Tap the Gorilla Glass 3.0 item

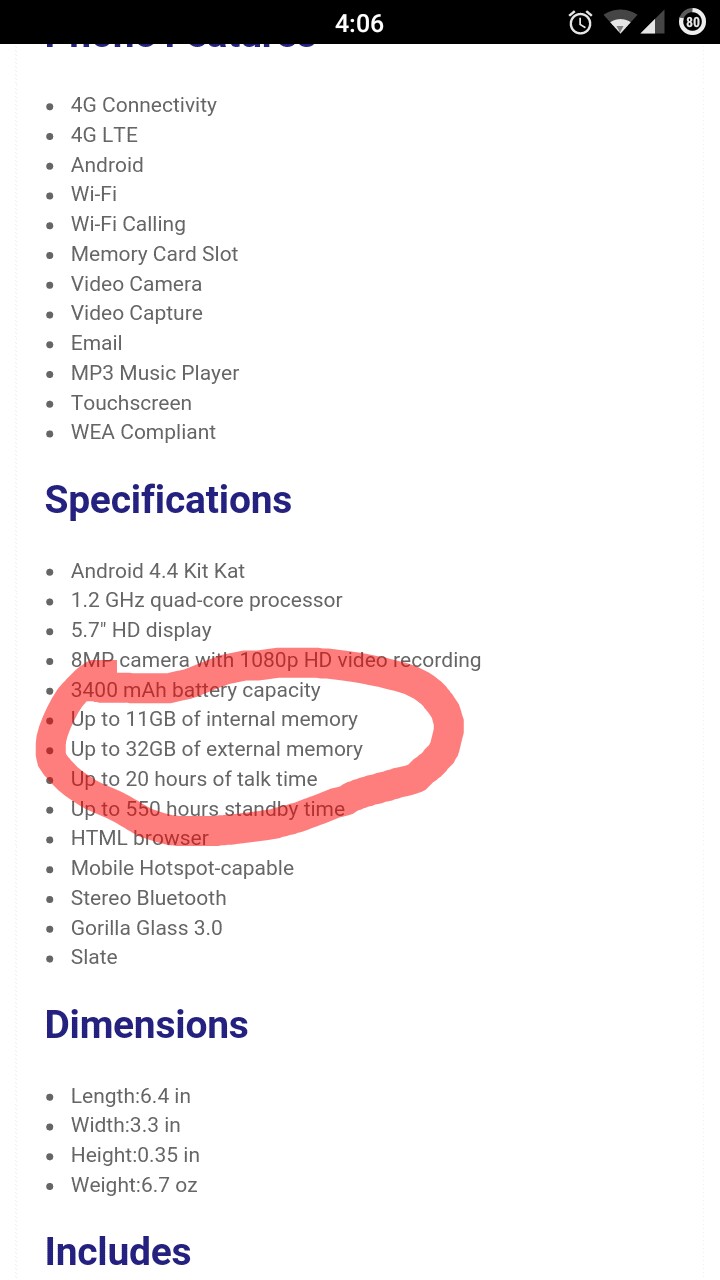(x=147, y=928)
